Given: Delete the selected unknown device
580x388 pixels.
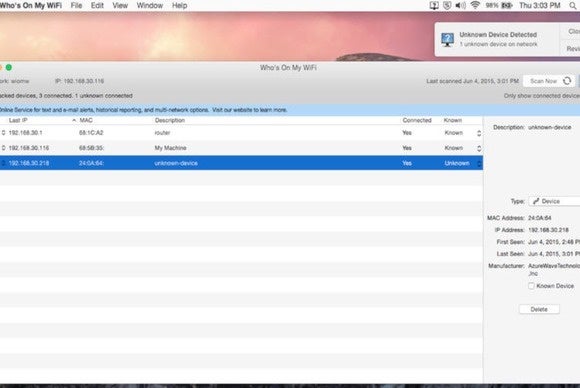Looking at the screenshot, I should tap(539, 309).
